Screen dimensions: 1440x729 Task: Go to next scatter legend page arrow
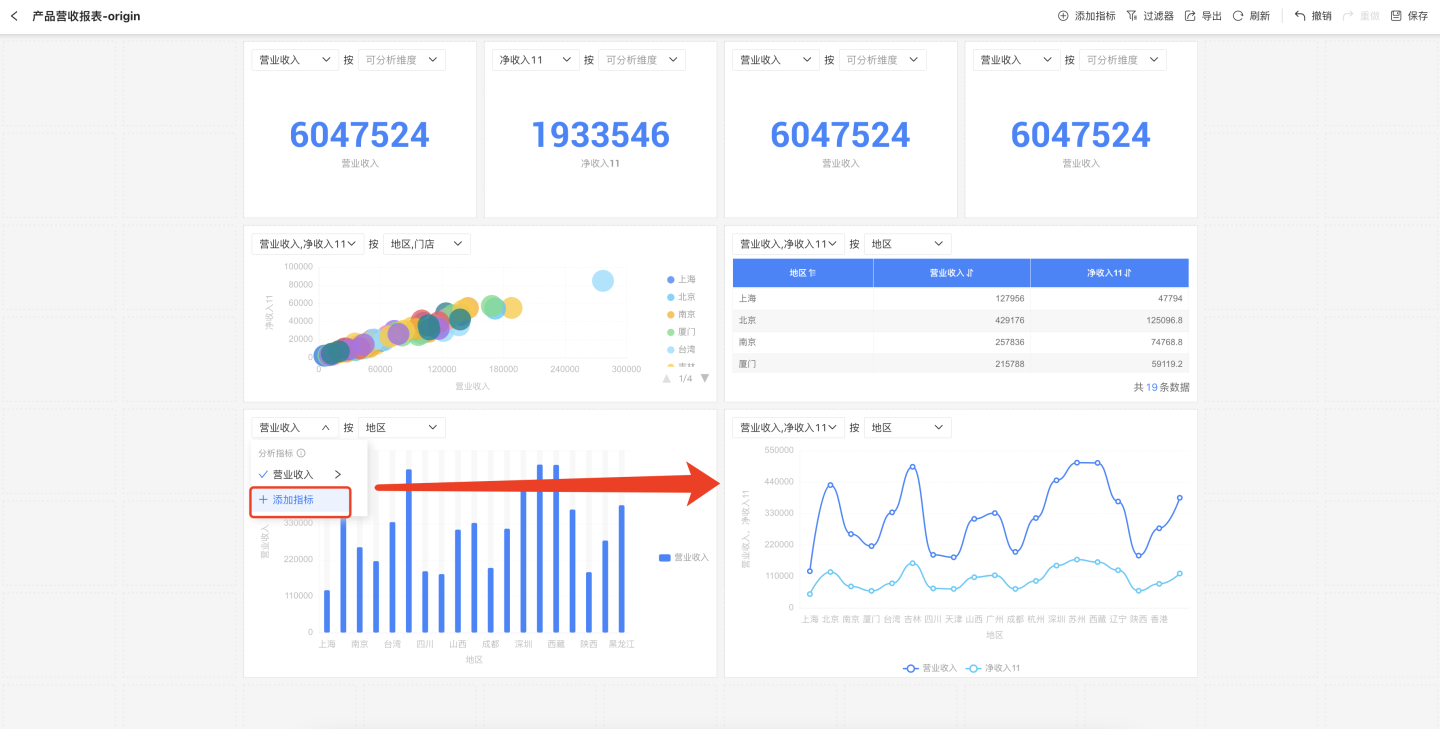pyautogui.click(x=704, y=378)
